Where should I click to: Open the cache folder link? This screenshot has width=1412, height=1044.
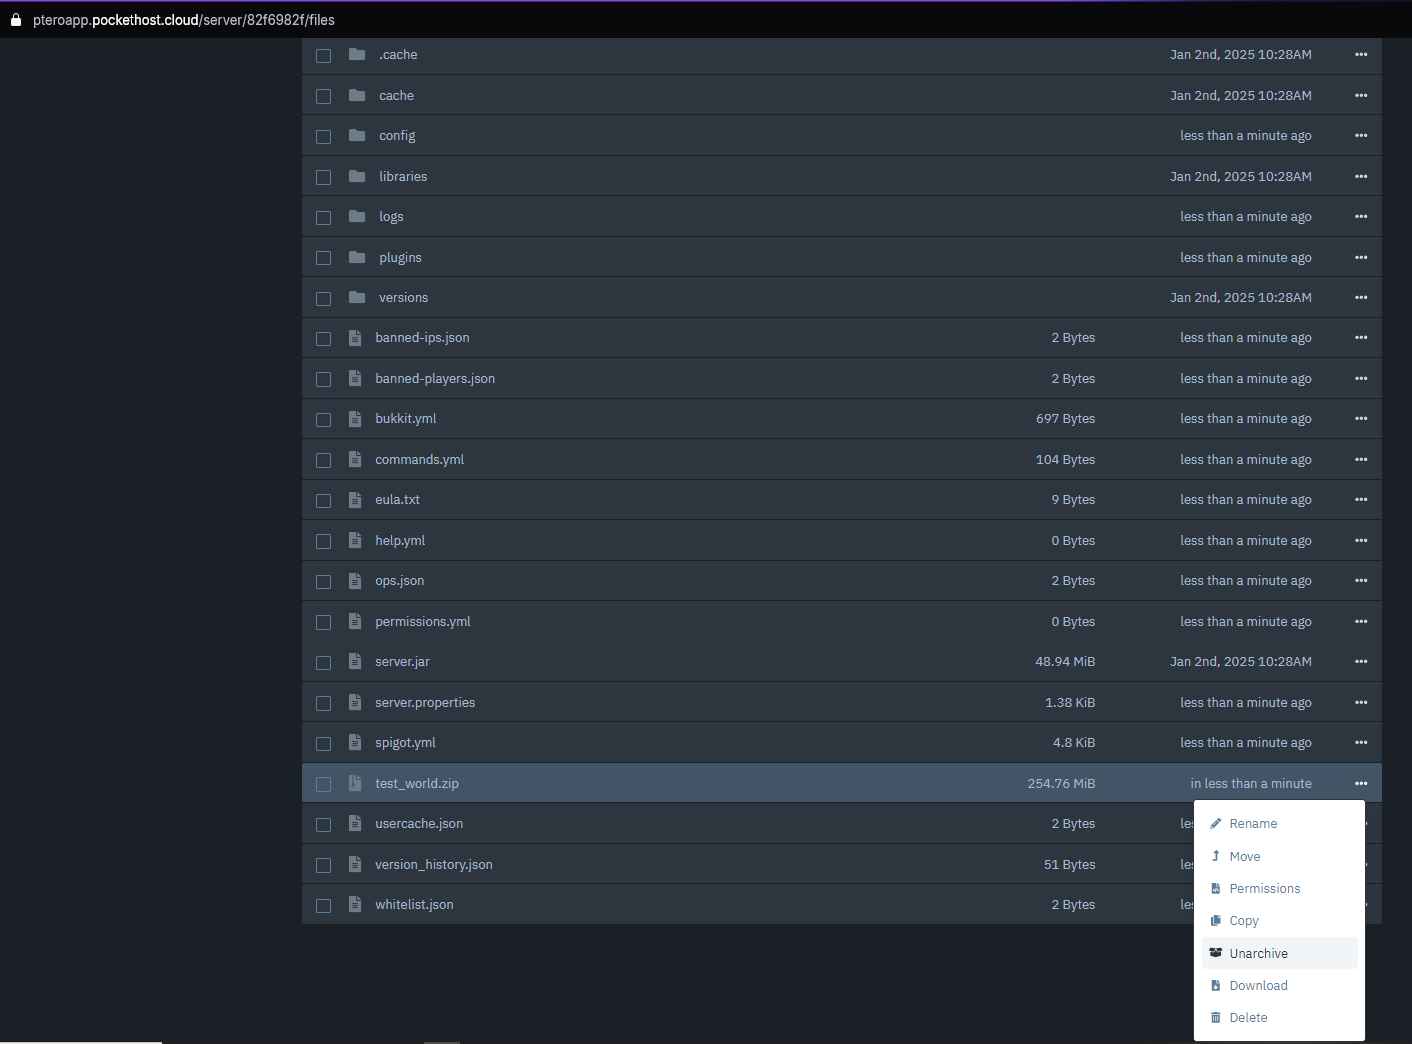[x=396, y=95]
